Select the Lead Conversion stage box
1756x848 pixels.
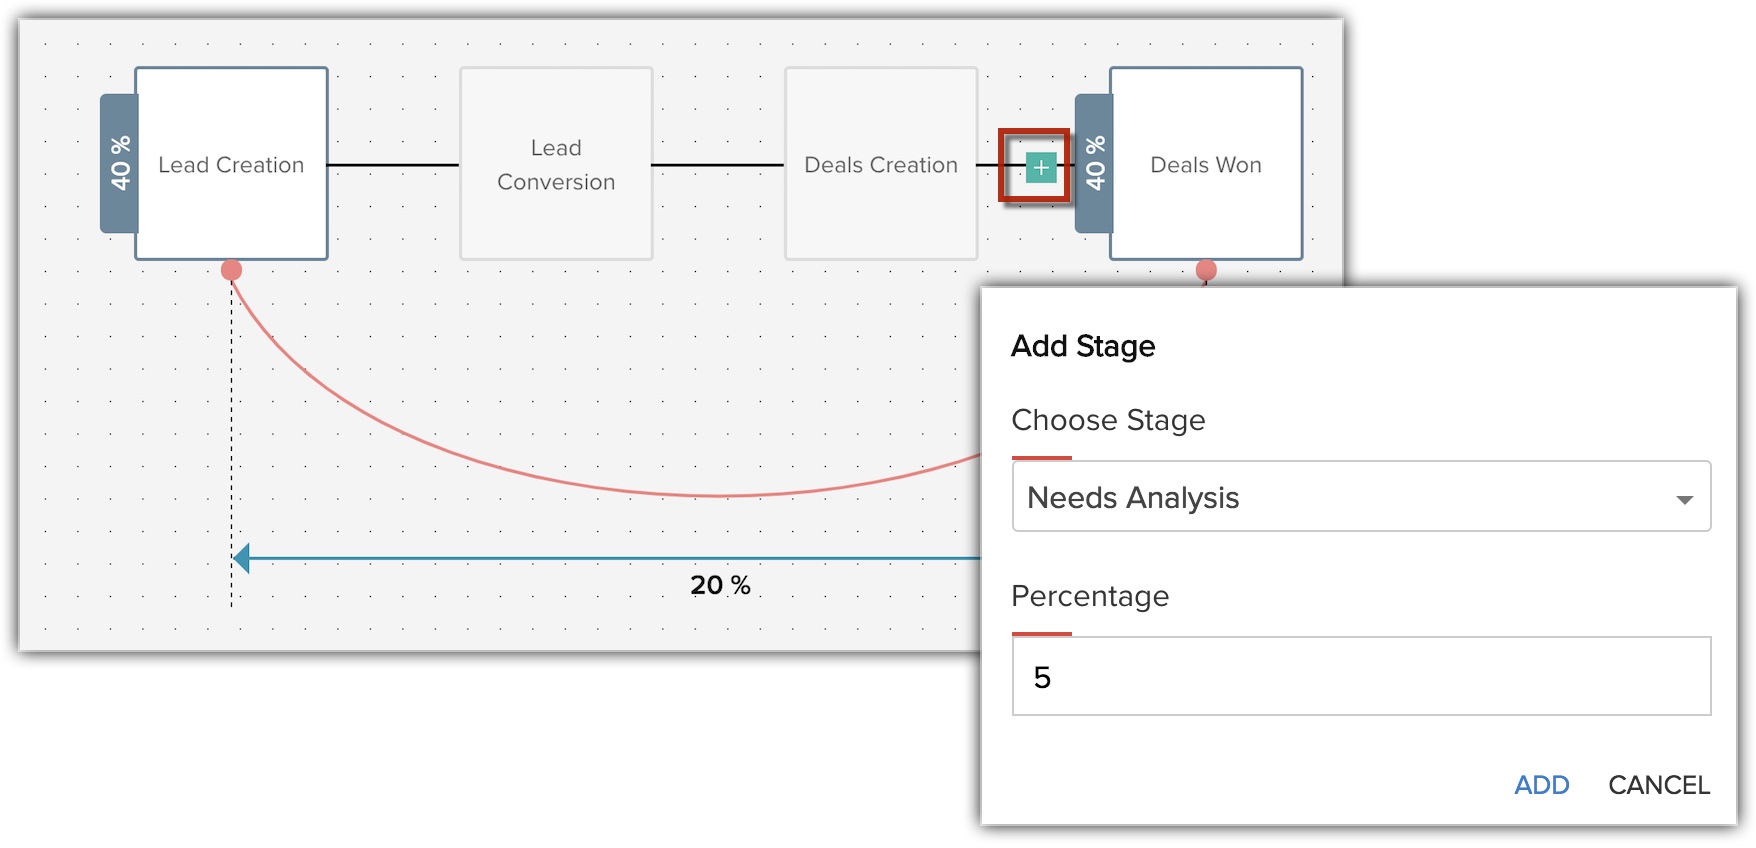click(x=556, y=164)
